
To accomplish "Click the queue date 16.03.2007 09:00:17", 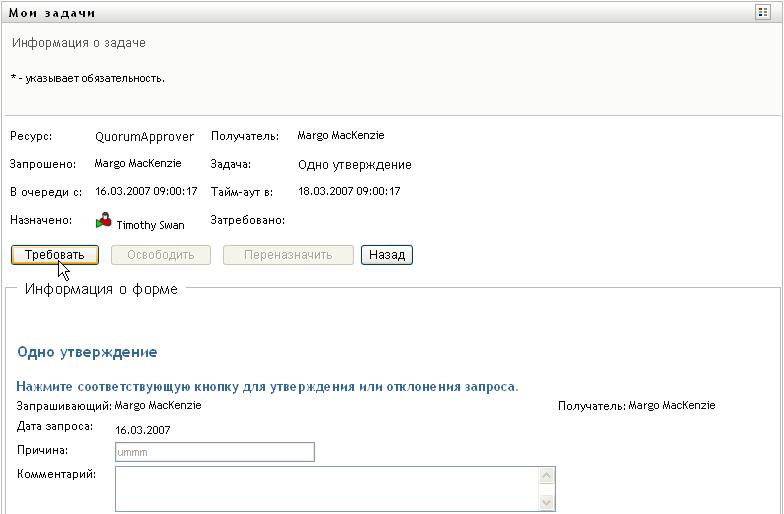I will tap(146, 191).
